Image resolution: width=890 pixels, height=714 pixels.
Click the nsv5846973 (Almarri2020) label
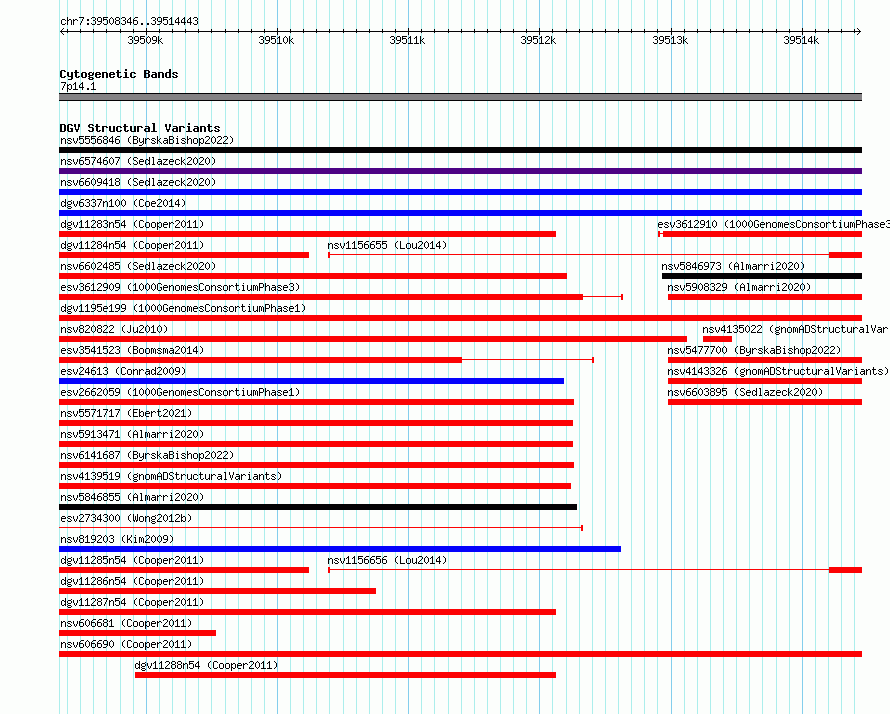pos(733,266)
